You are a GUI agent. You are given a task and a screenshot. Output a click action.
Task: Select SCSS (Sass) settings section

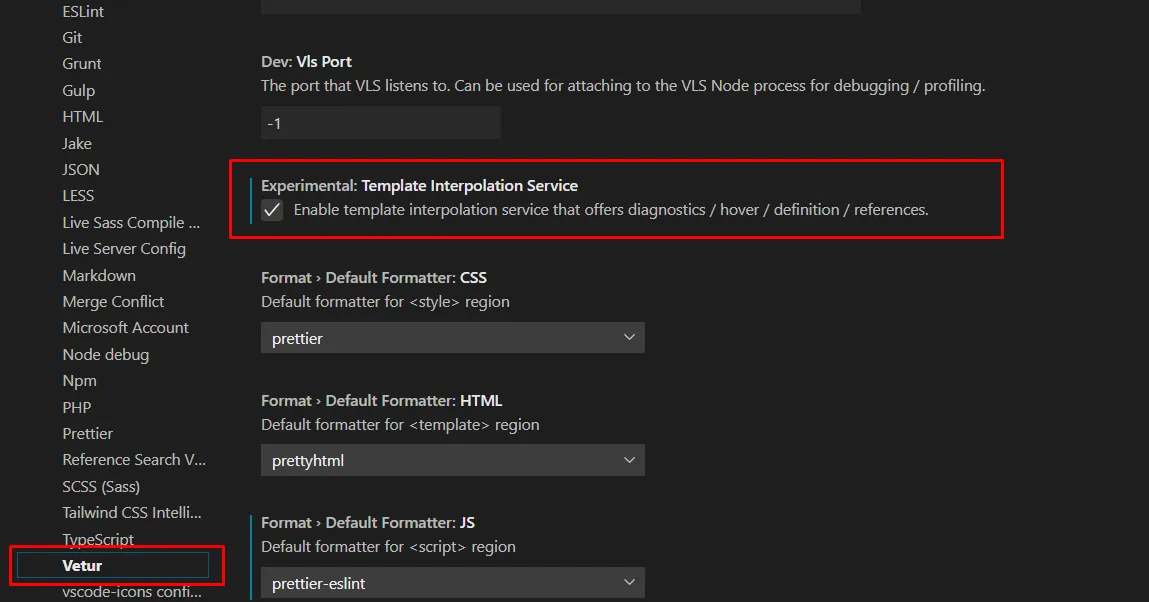click(x=101, y=487)
